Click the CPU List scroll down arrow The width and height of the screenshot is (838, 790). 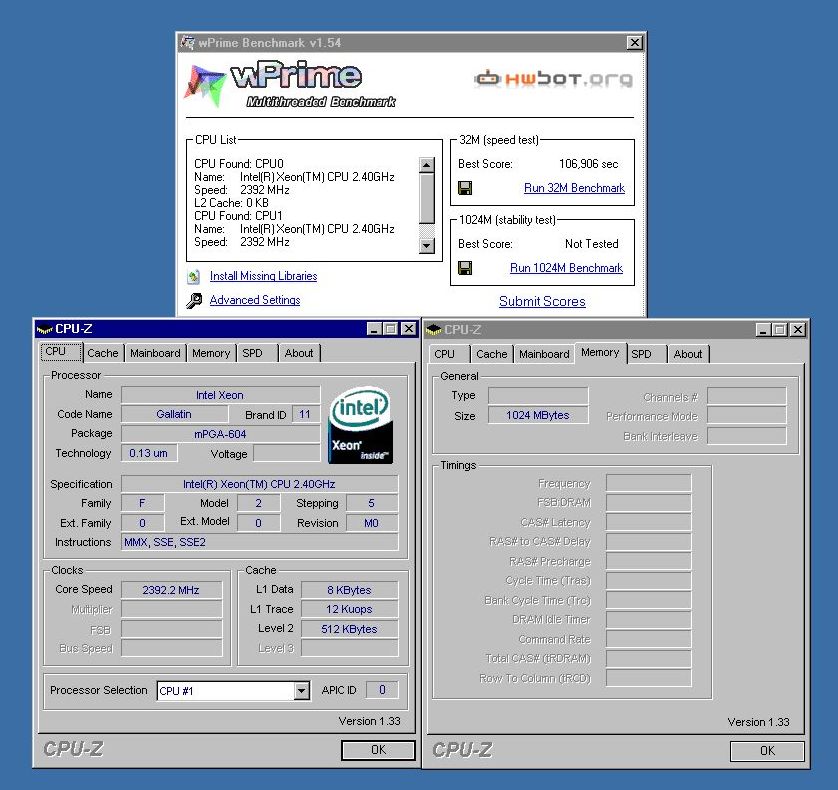pyautogui.click(x=426, y=246)
